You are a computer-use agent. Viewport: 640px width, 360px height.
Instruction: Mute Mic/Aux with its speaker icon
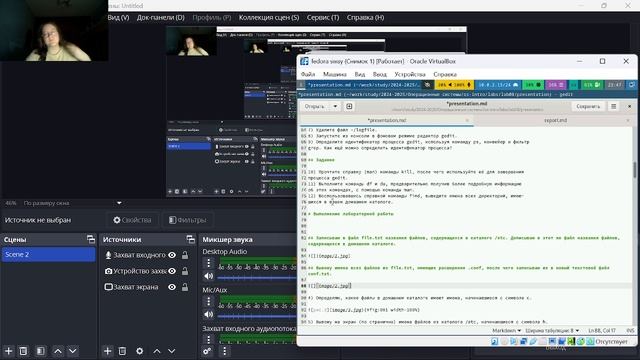point(209,314)
